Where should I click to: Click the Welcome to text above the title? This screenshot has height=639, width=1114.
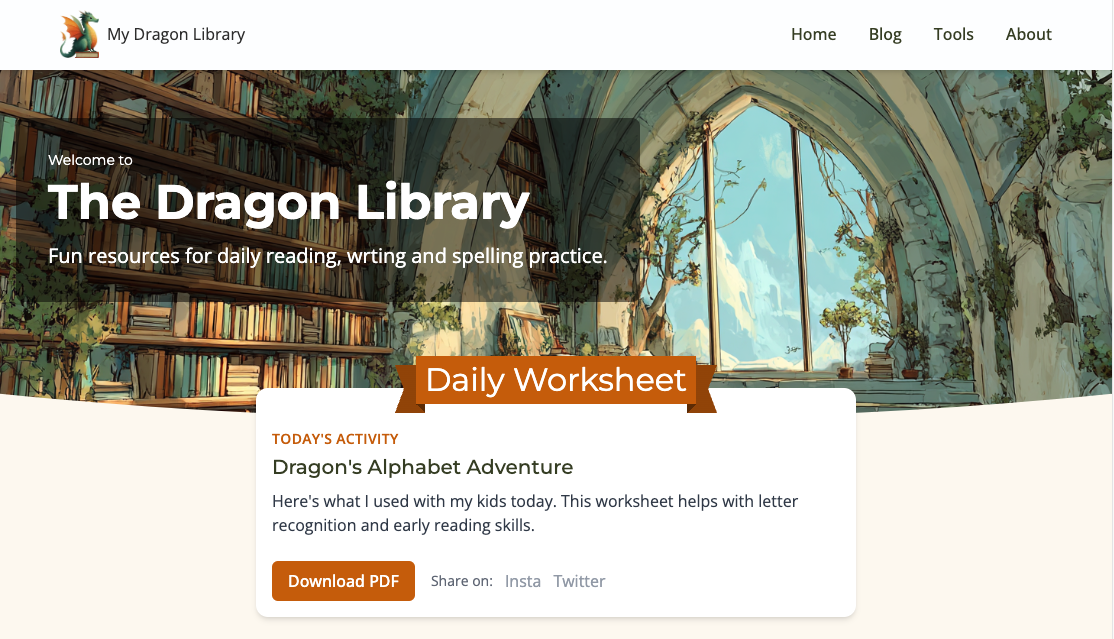[x=90, y=160]
